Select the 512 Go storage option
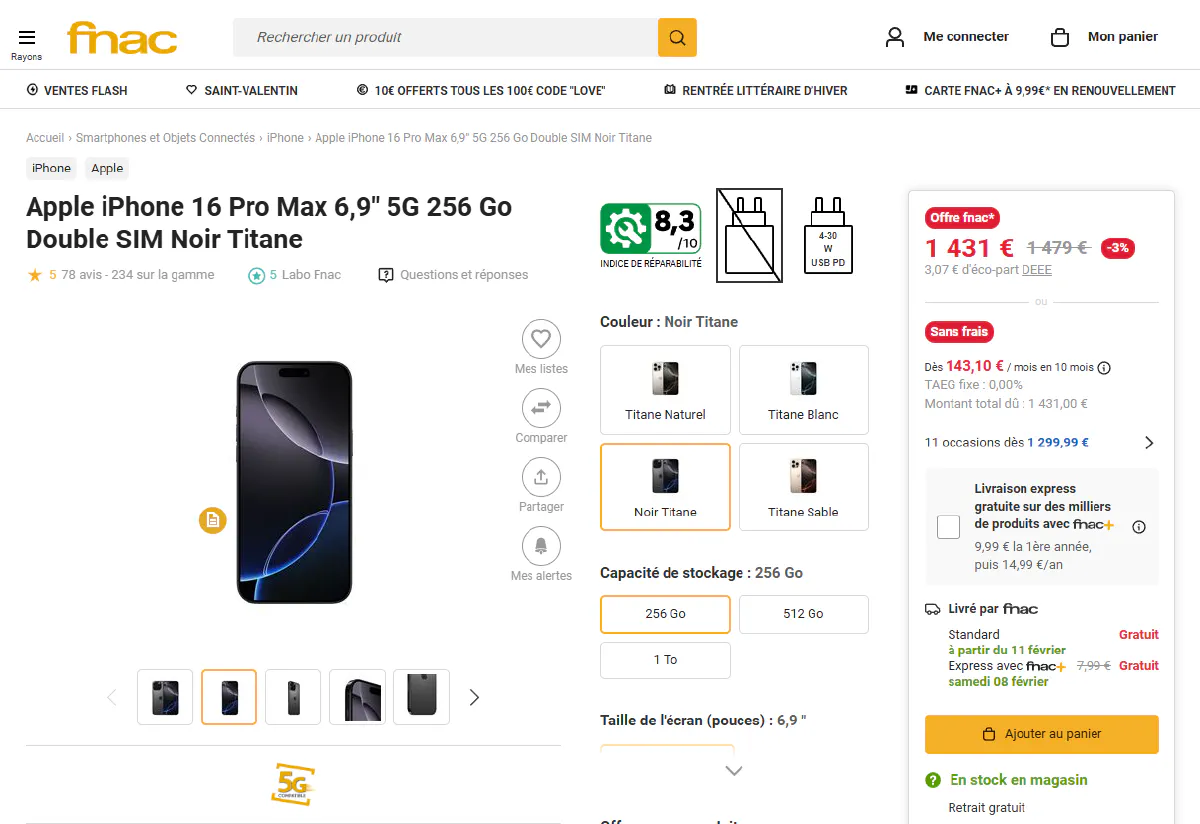Screen dimensions: 1200x824 [x=803, y=614]
